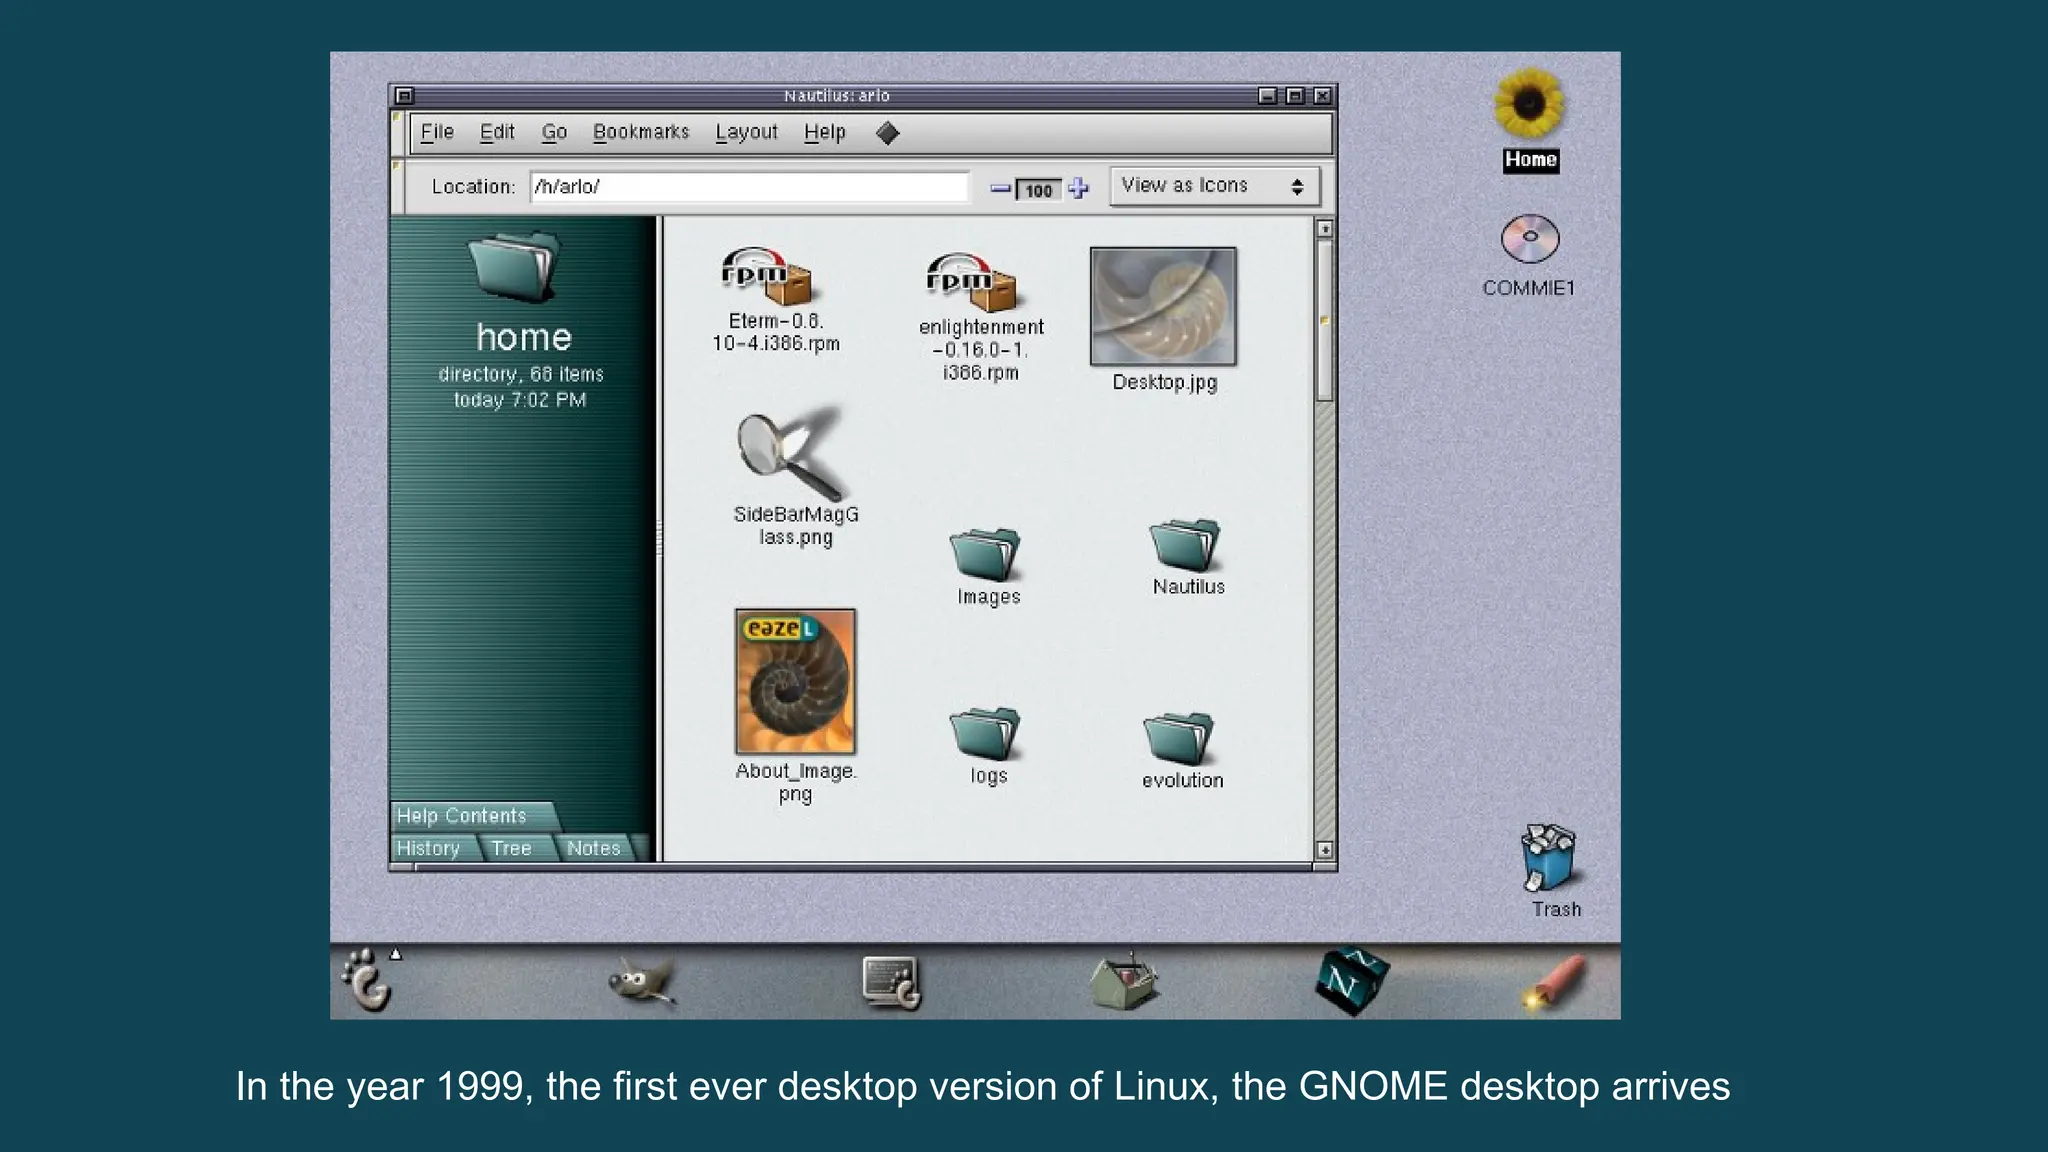Zoom out with the minus button
The width and height of the screenshot is (2048, 1152).
pyautogui.click(x=1000, y=188)
